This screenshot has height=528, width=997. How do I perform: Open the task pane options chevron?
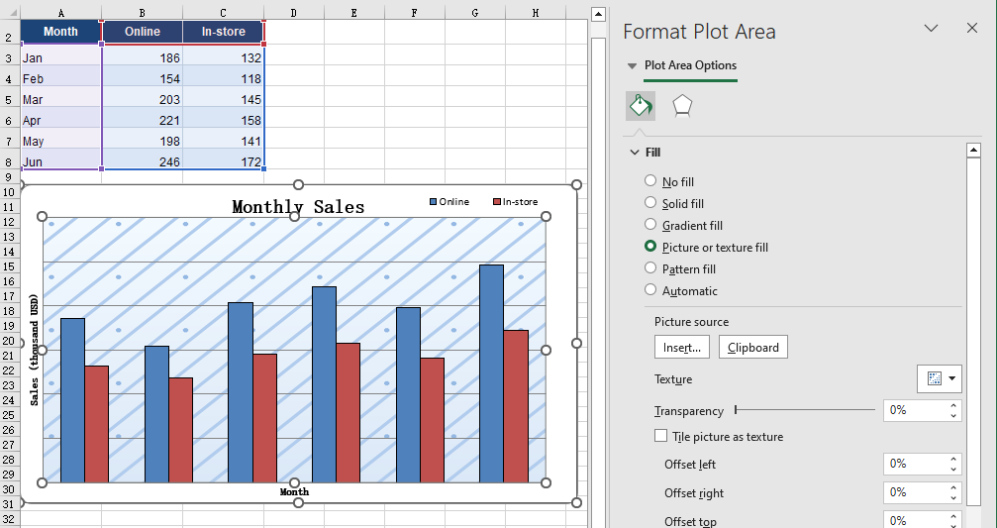pyautogui.click(x=931, y=28)
